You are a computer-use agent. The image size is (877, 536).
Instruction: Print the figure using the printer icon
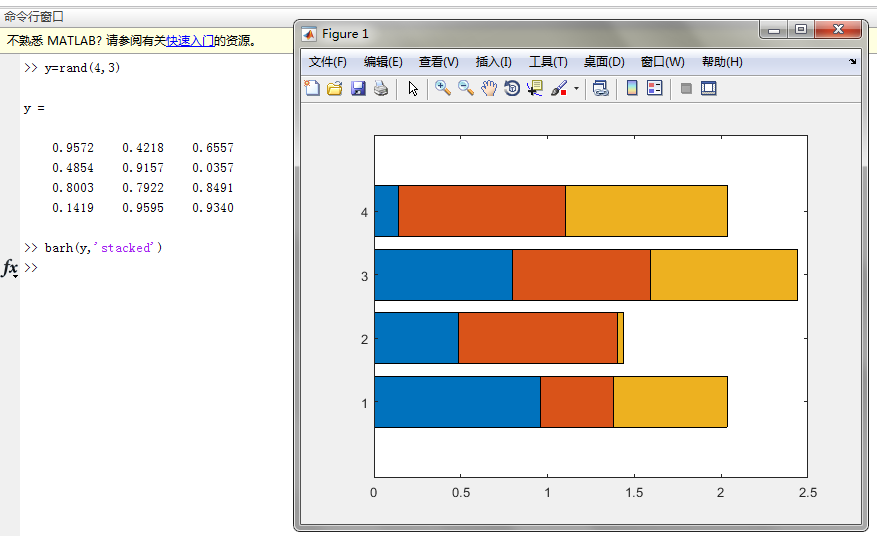pos(381,88)
